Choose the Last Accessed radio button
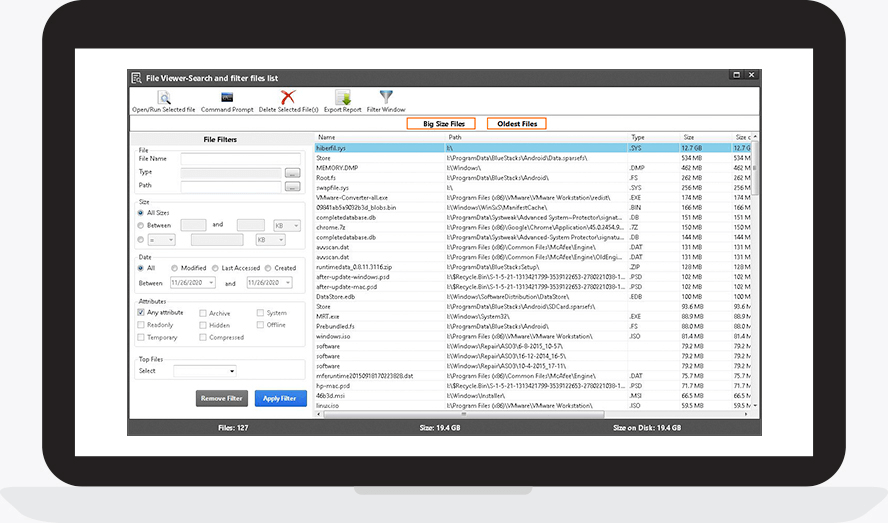888x523 pixels. (215, 268)
